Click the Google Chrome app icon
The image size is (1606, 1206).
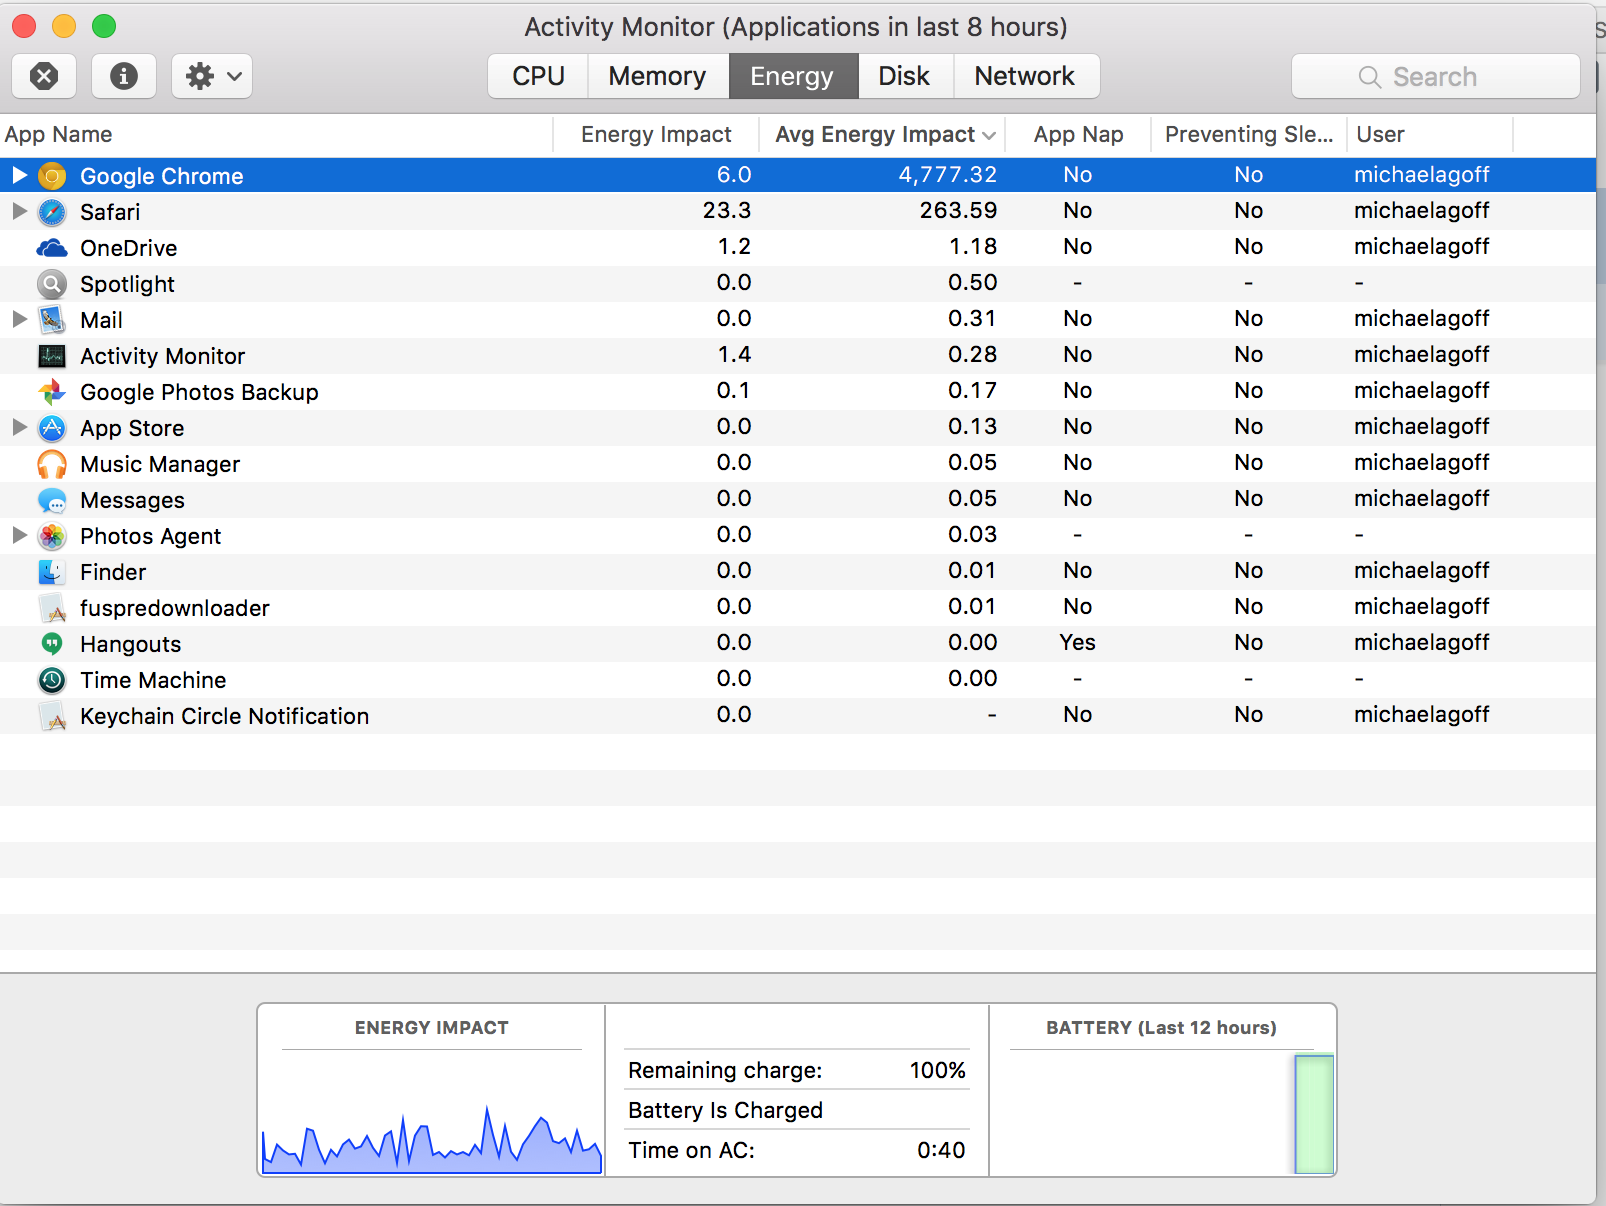(x=52, y=176)
